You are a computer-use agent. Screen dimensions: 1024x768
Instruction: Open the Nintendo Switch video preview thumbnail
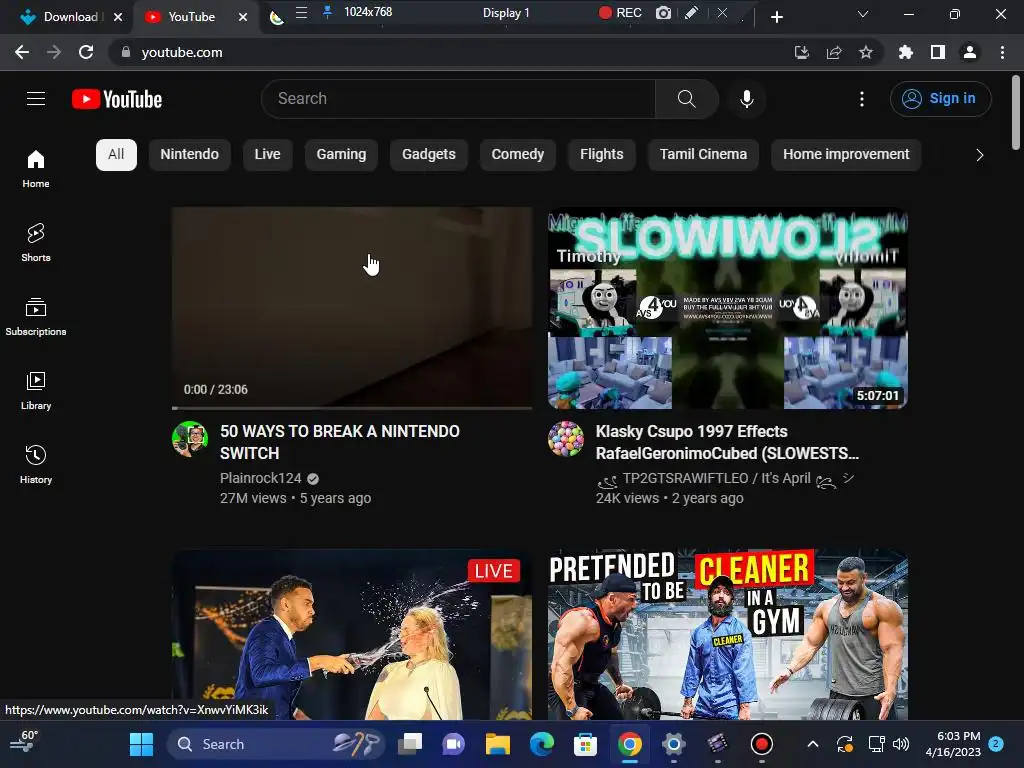point(352,307)
